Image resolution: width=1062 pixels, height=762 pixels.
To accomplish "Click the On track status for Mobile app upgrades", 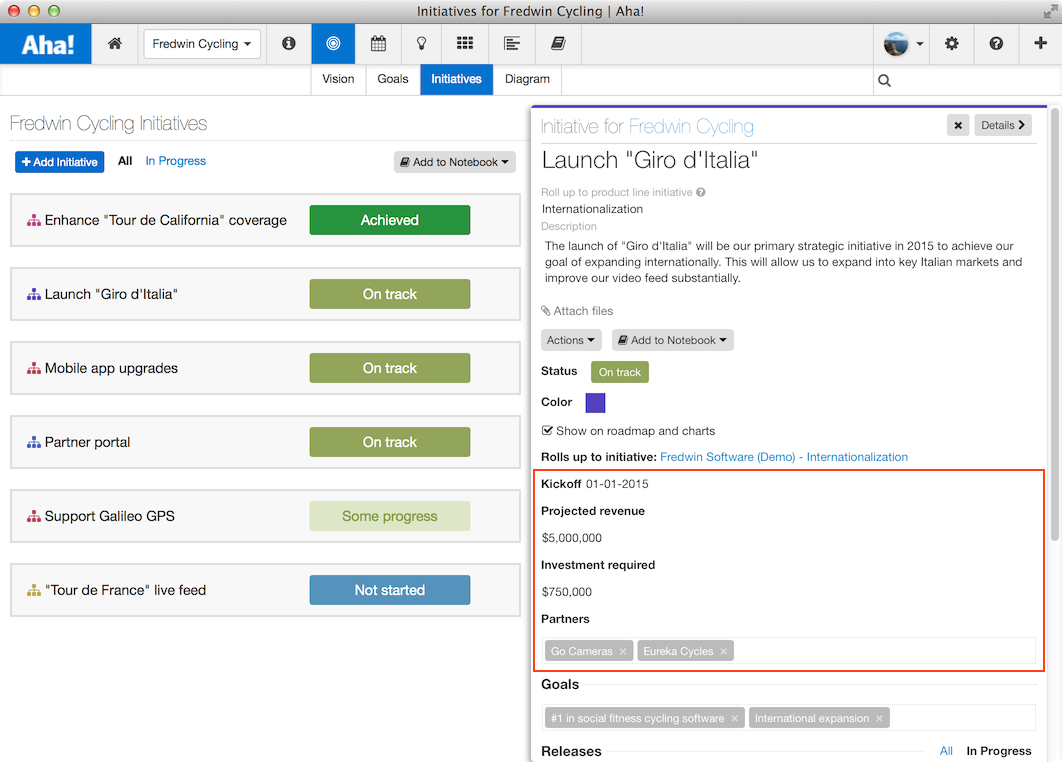I will coord(389,368).
